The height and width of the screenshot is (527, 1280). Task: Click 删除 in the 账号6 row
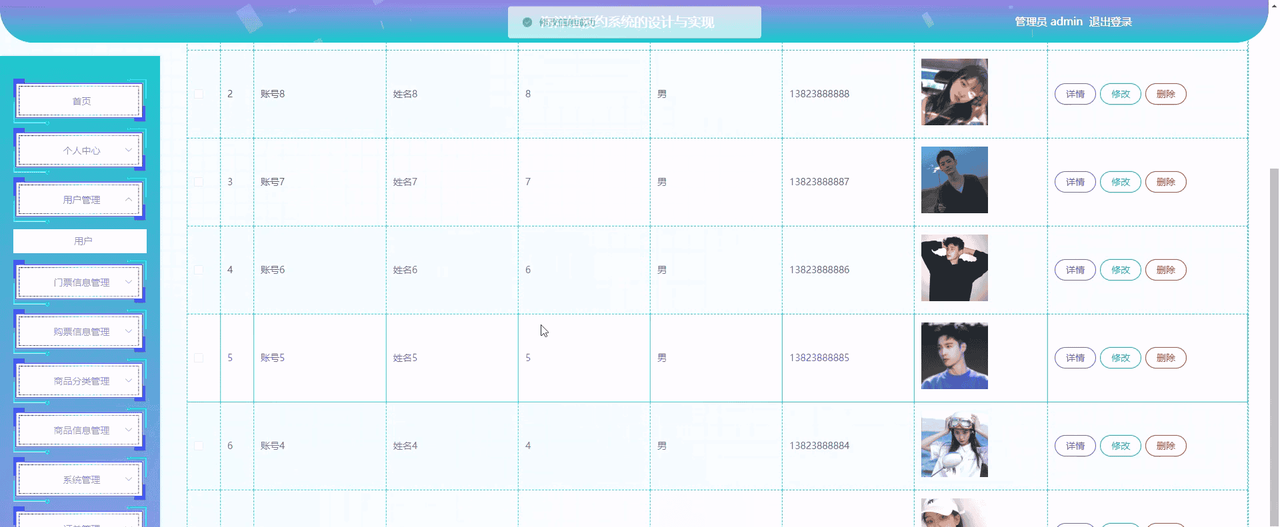[x=1166, y=270]
